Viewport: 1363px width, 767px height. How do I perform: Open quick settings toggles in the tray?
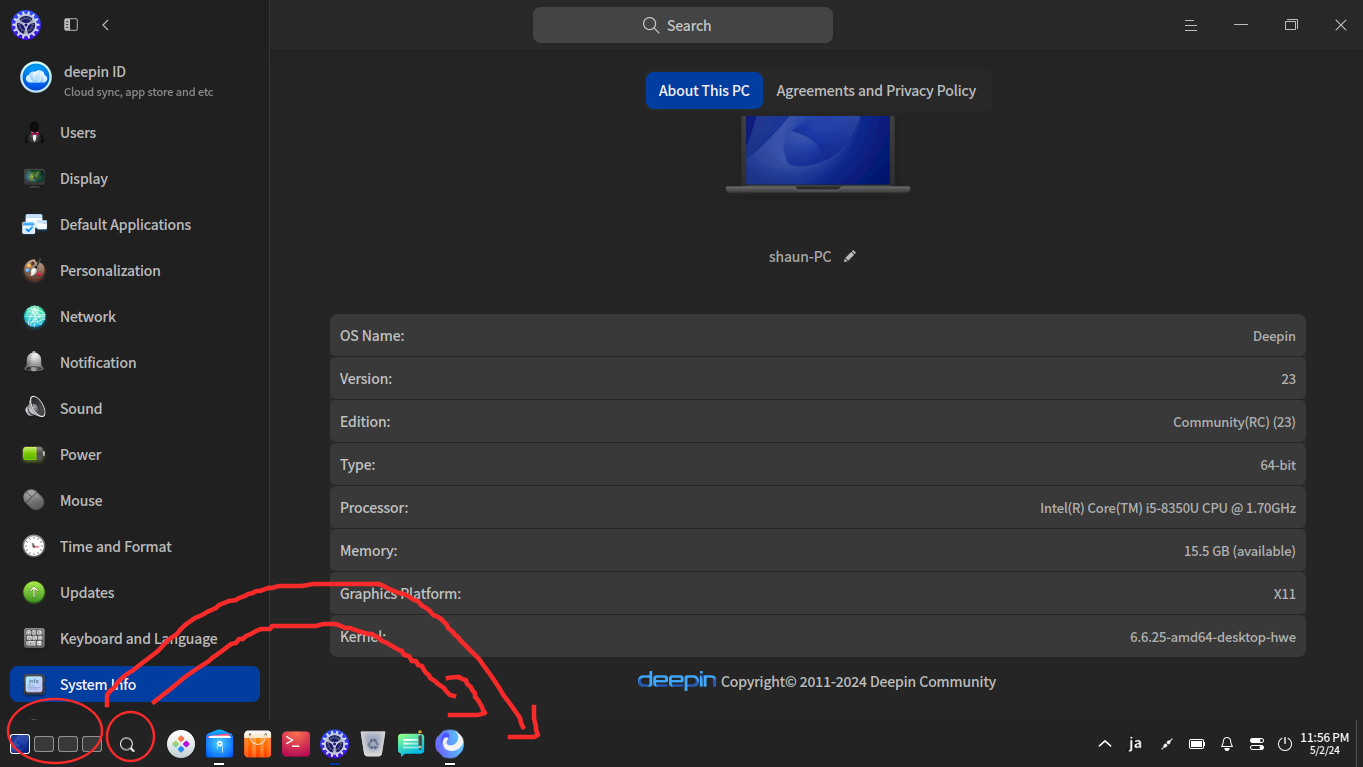pos(1257,744)
